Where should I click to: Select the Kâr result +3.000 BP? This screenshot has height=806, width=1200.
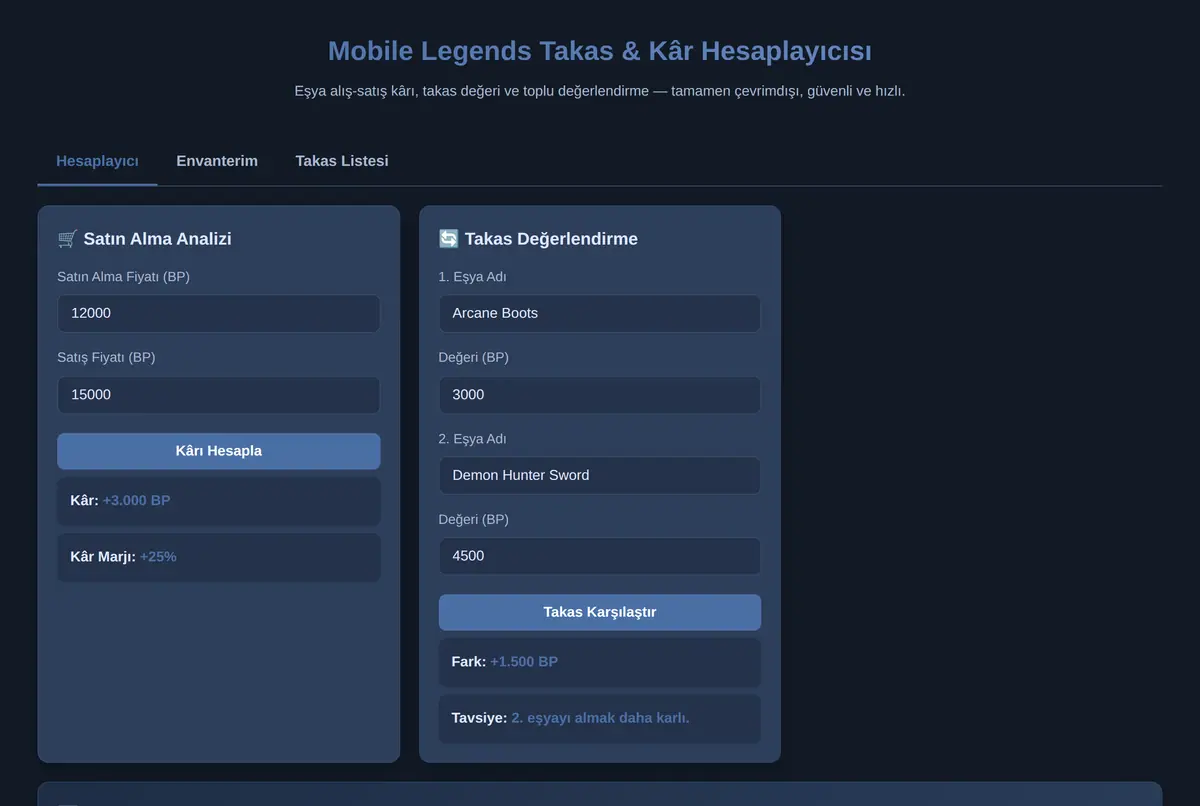(x=136, y=500)
